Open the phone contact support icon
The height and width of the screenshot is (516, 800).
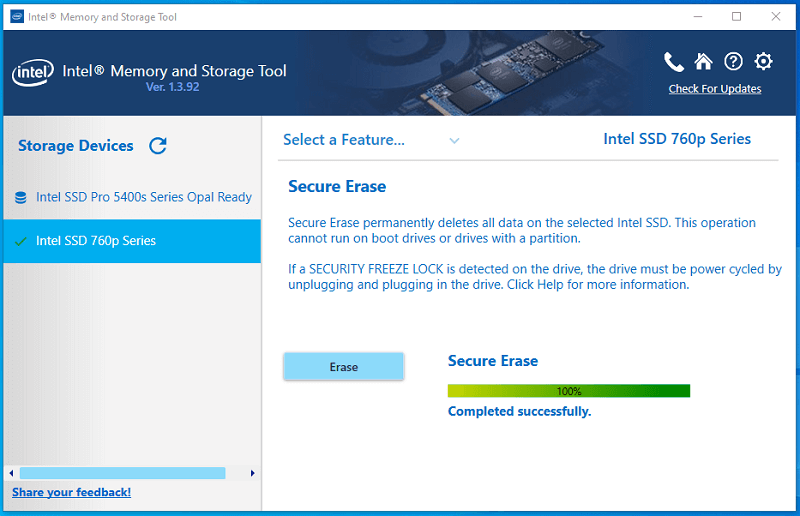pyautogui.click(x=673, y=62)
